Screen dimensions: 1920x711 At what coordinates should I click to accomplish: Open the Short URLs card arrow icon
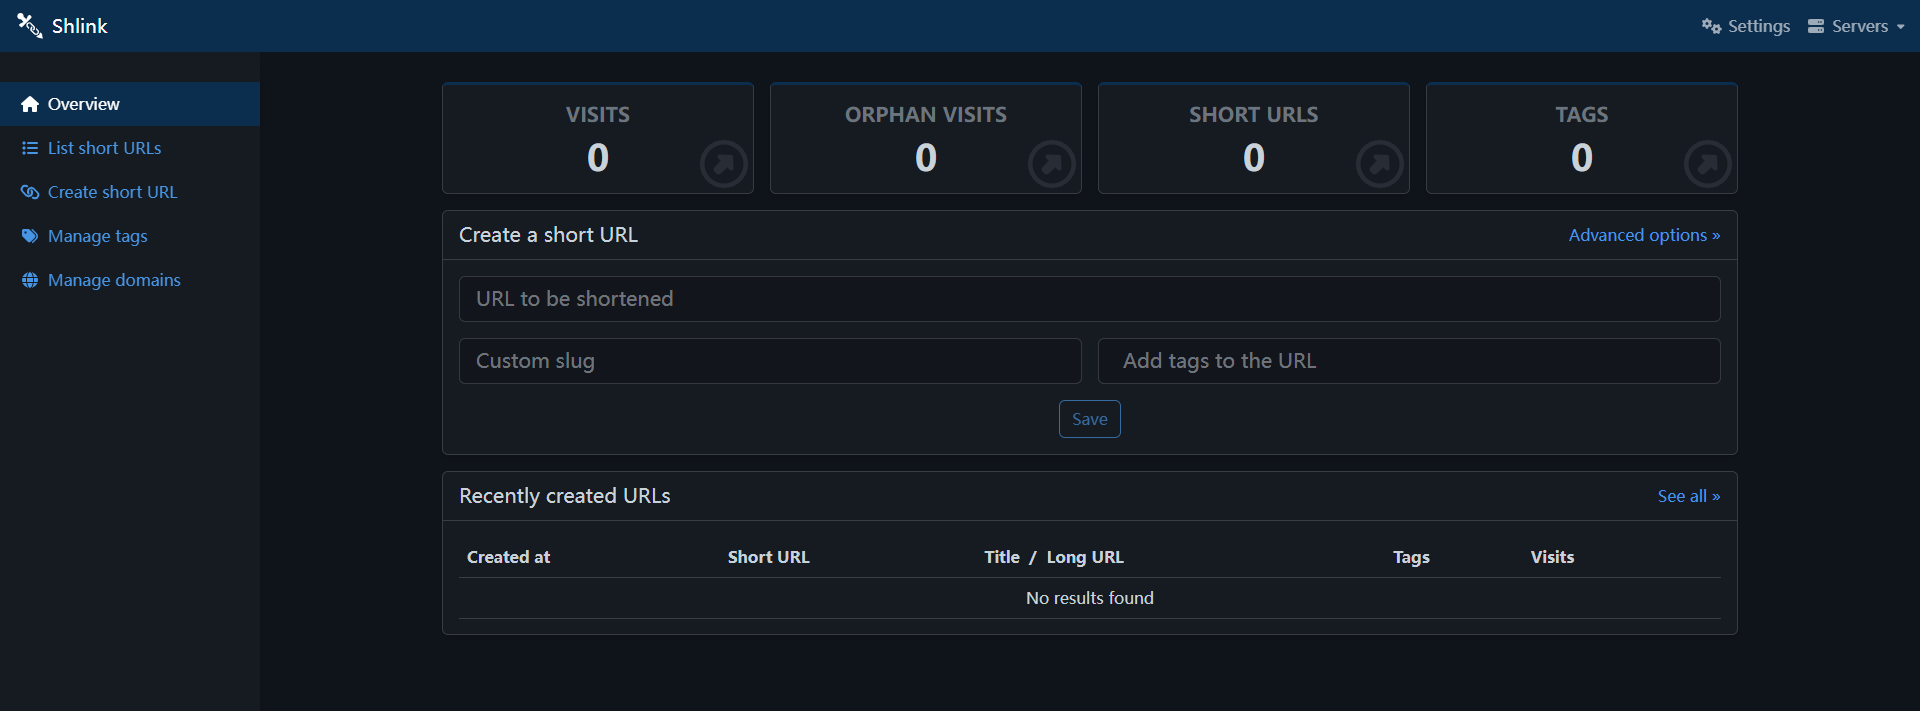pos(1380,164)
